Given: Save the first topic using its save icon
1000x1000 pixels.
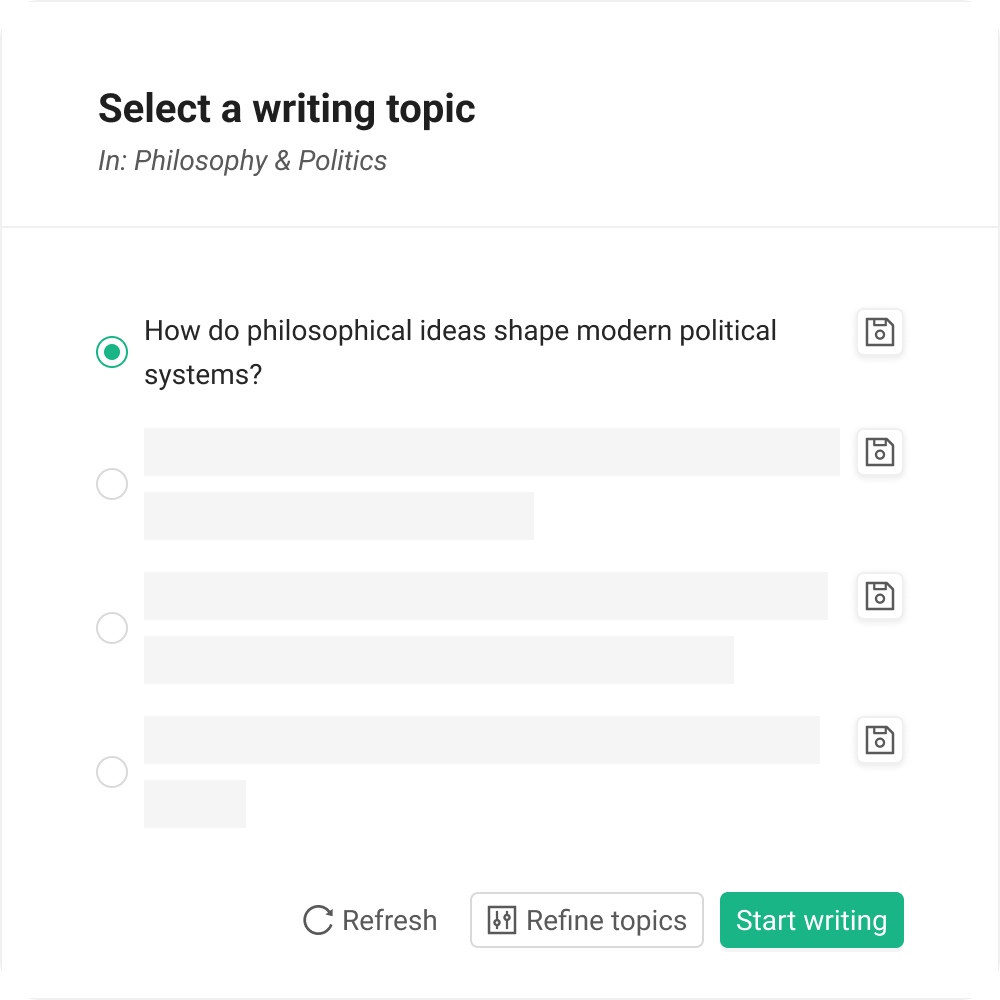Looking at the screenshot, I should point(879,332).
